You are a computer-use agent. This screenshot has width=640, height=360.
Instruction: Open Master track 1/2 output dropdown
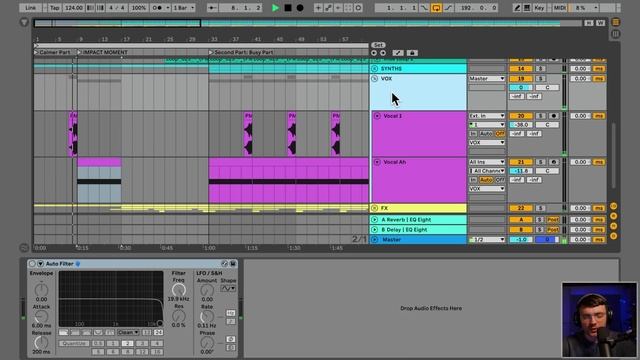coord(487,240)
